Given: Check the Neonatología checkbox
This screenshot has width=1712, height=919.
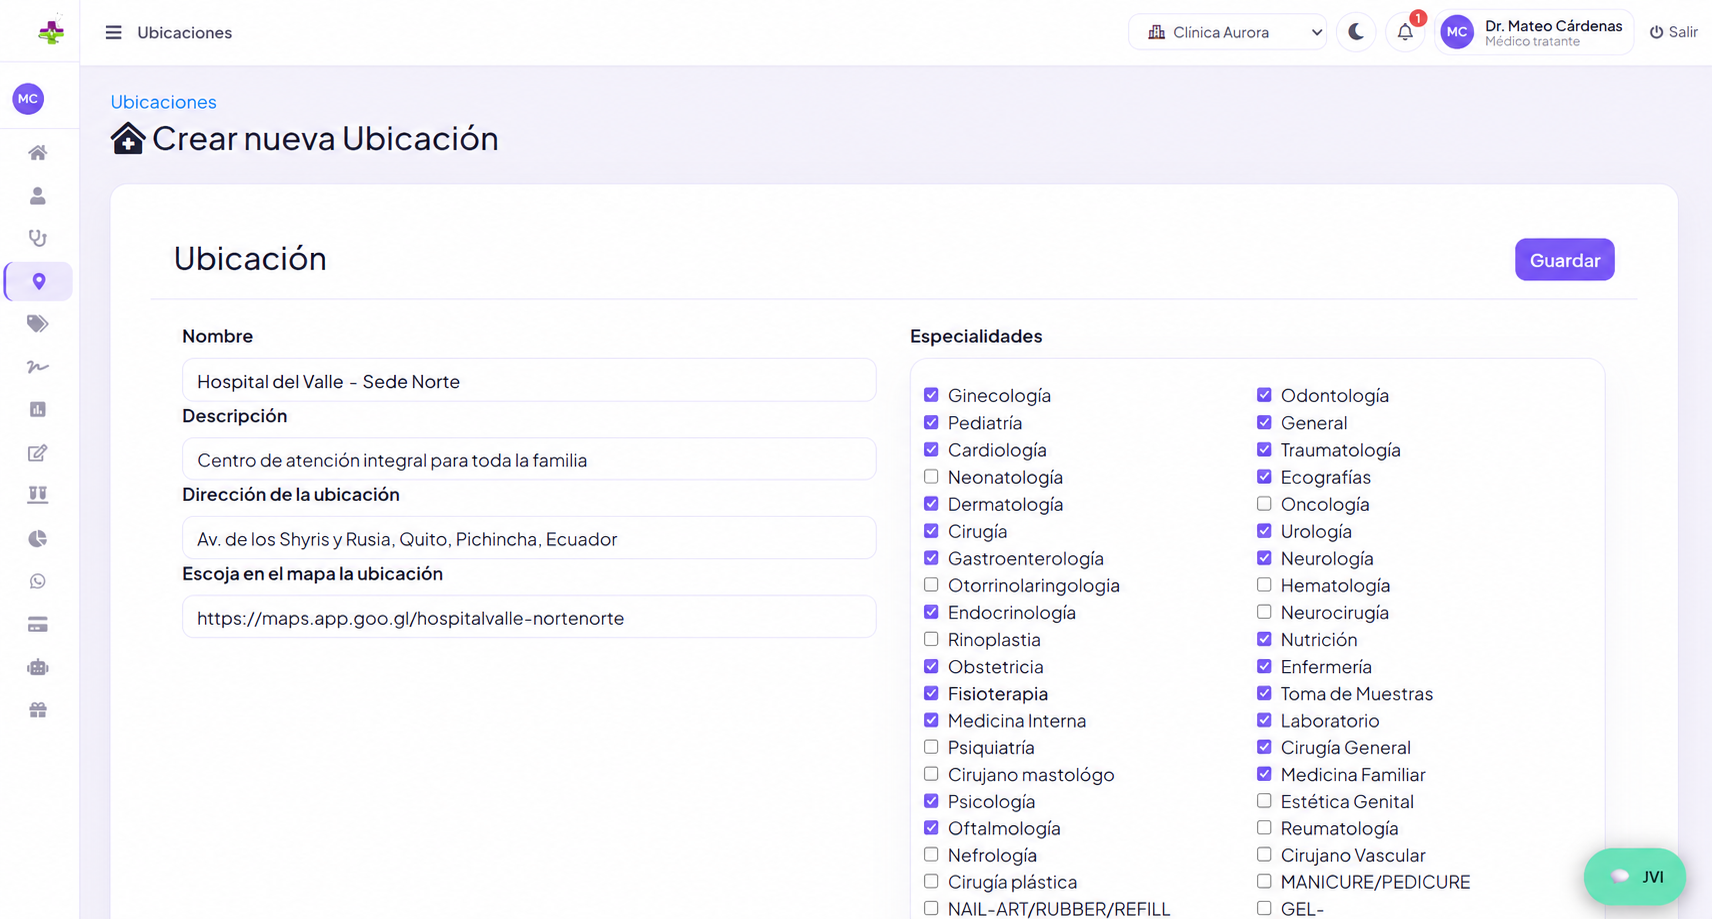Looking at the screenshot, I should coord(931,477).
